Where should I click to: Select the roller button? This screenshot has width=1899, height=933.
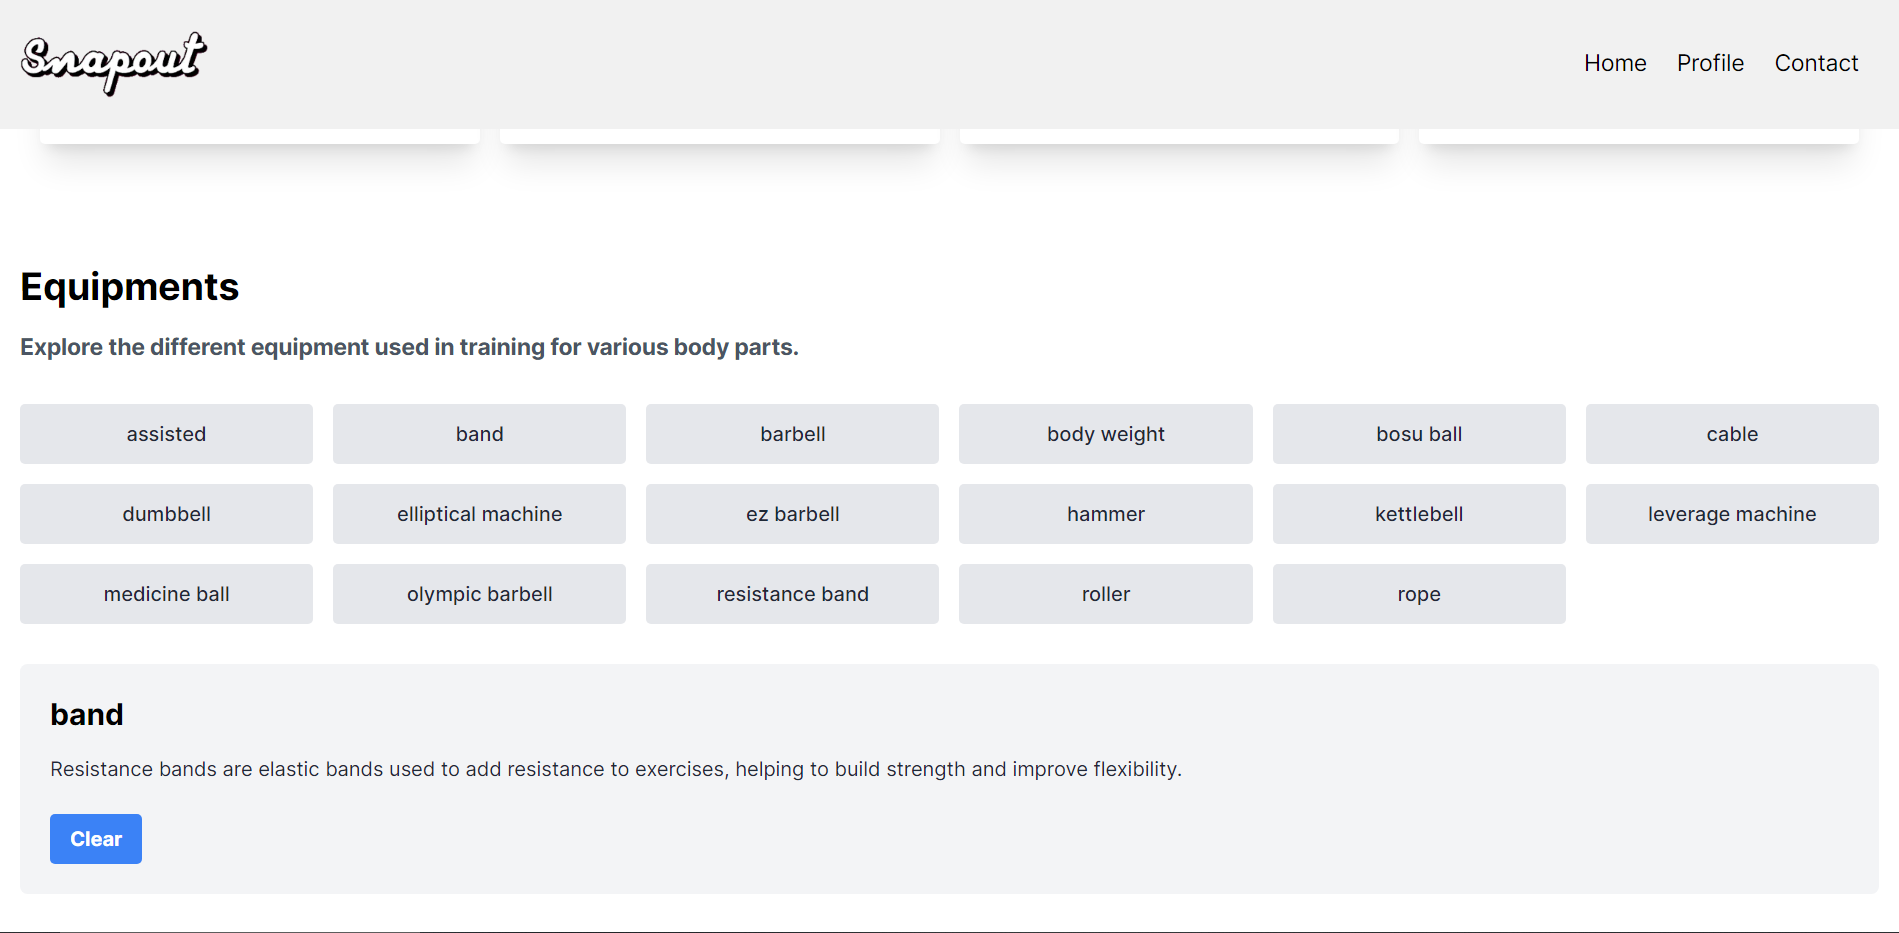[x=1105, y=594]
